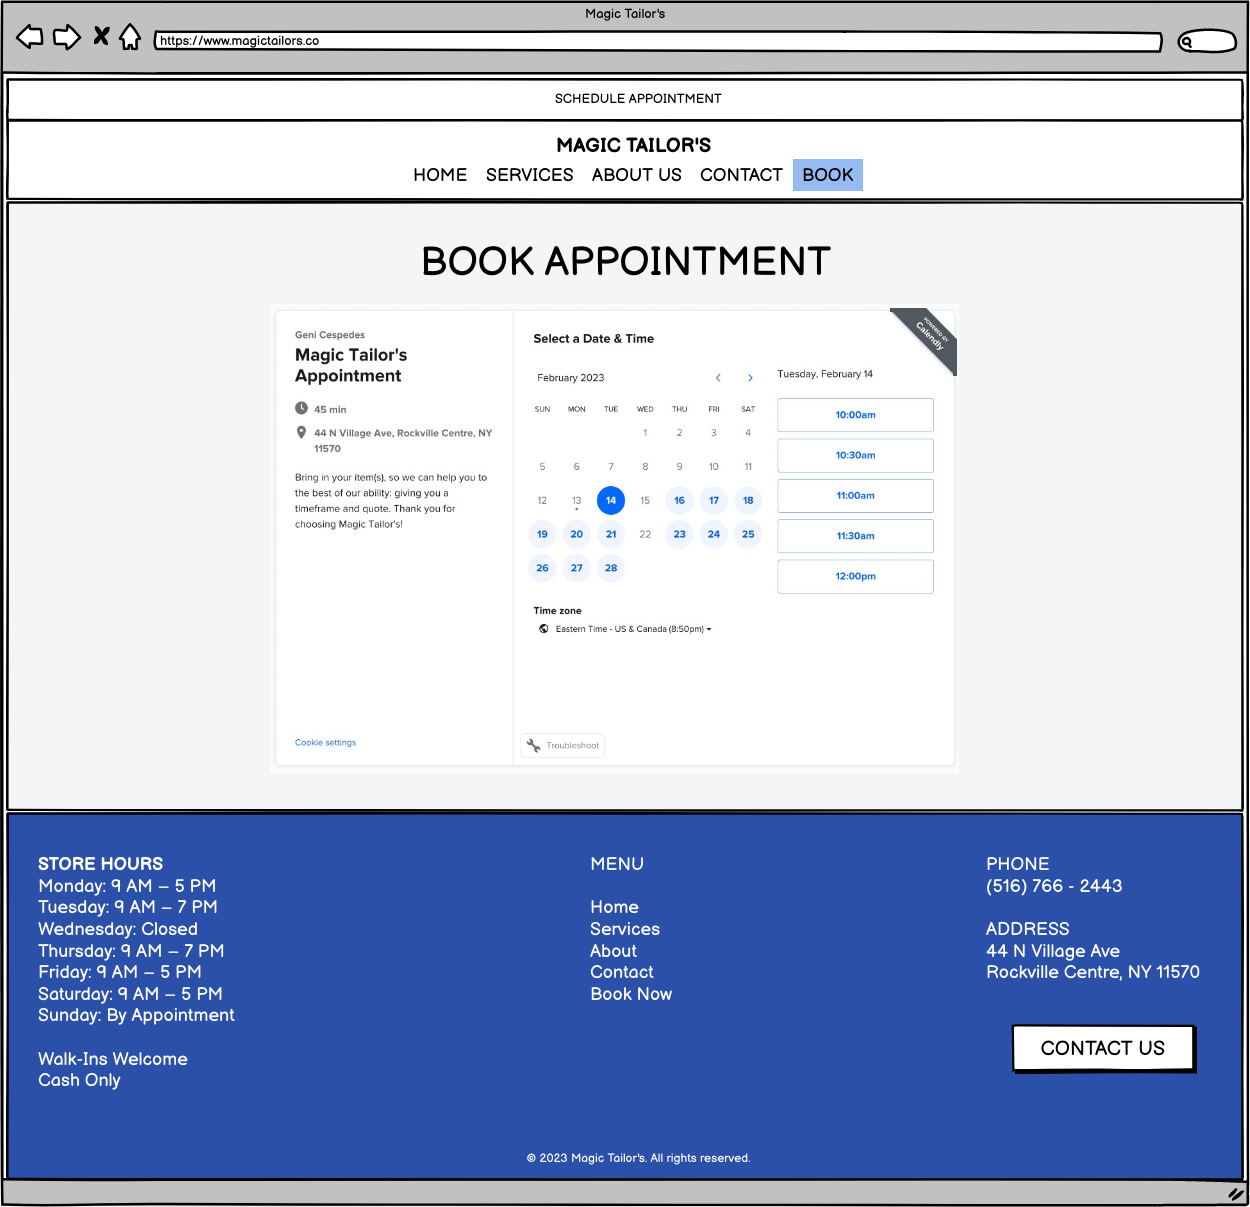Choose the 11:30am time slot
This screenshot has width=1250, height=1207.
click(x=855, y=536)
